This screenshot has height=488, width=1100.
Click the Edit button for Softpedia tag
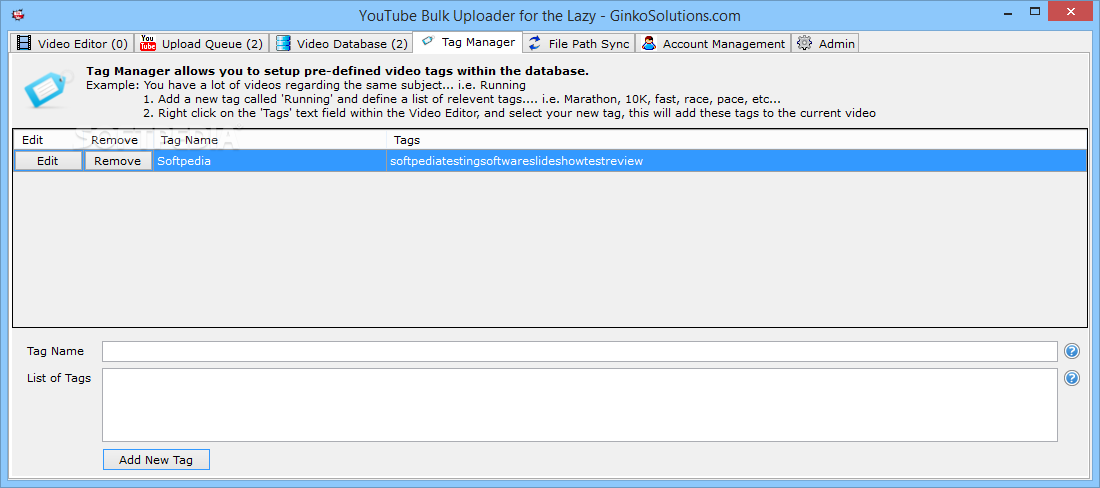(48, 161)
